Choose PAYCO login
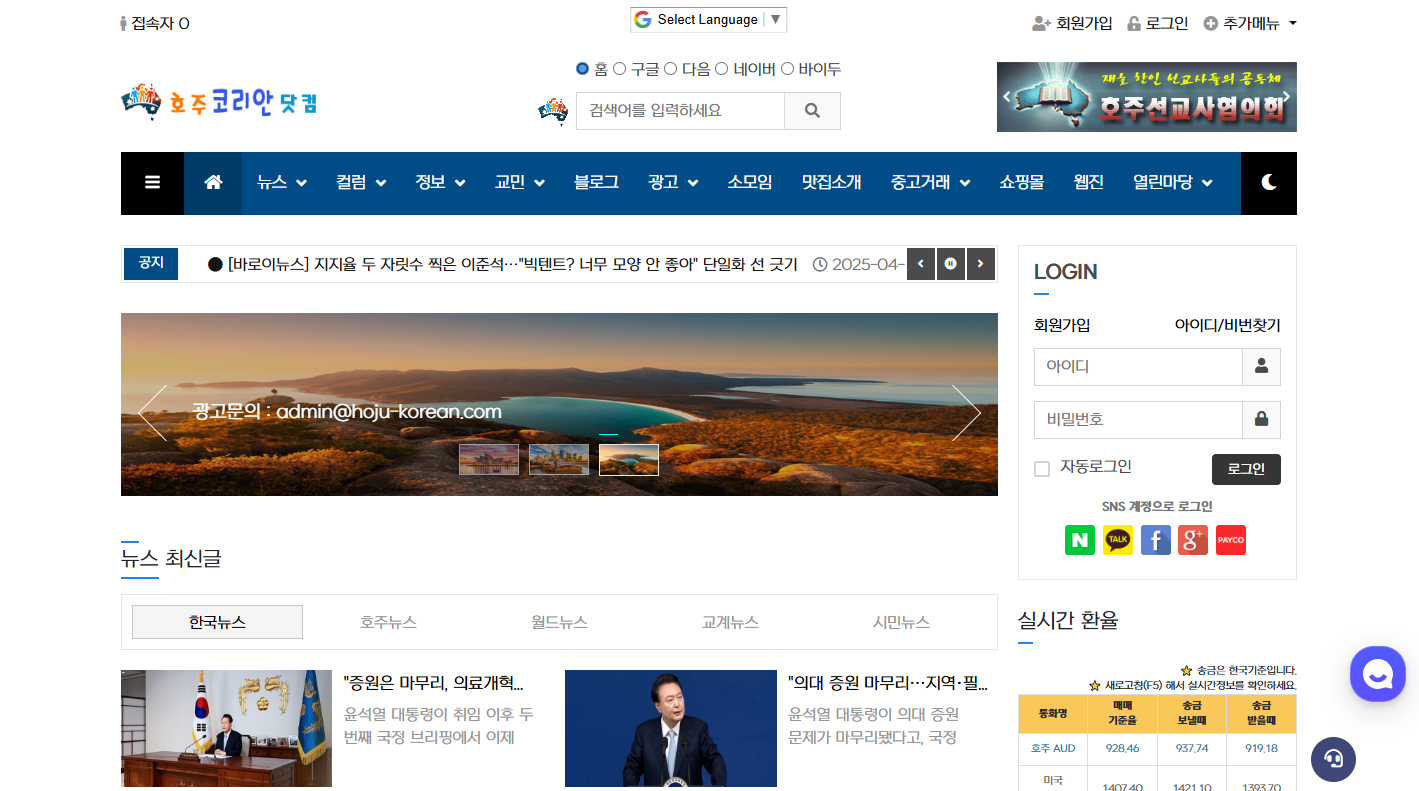The height and width of the screenshot is (791, 1419). pos(1231,540)
